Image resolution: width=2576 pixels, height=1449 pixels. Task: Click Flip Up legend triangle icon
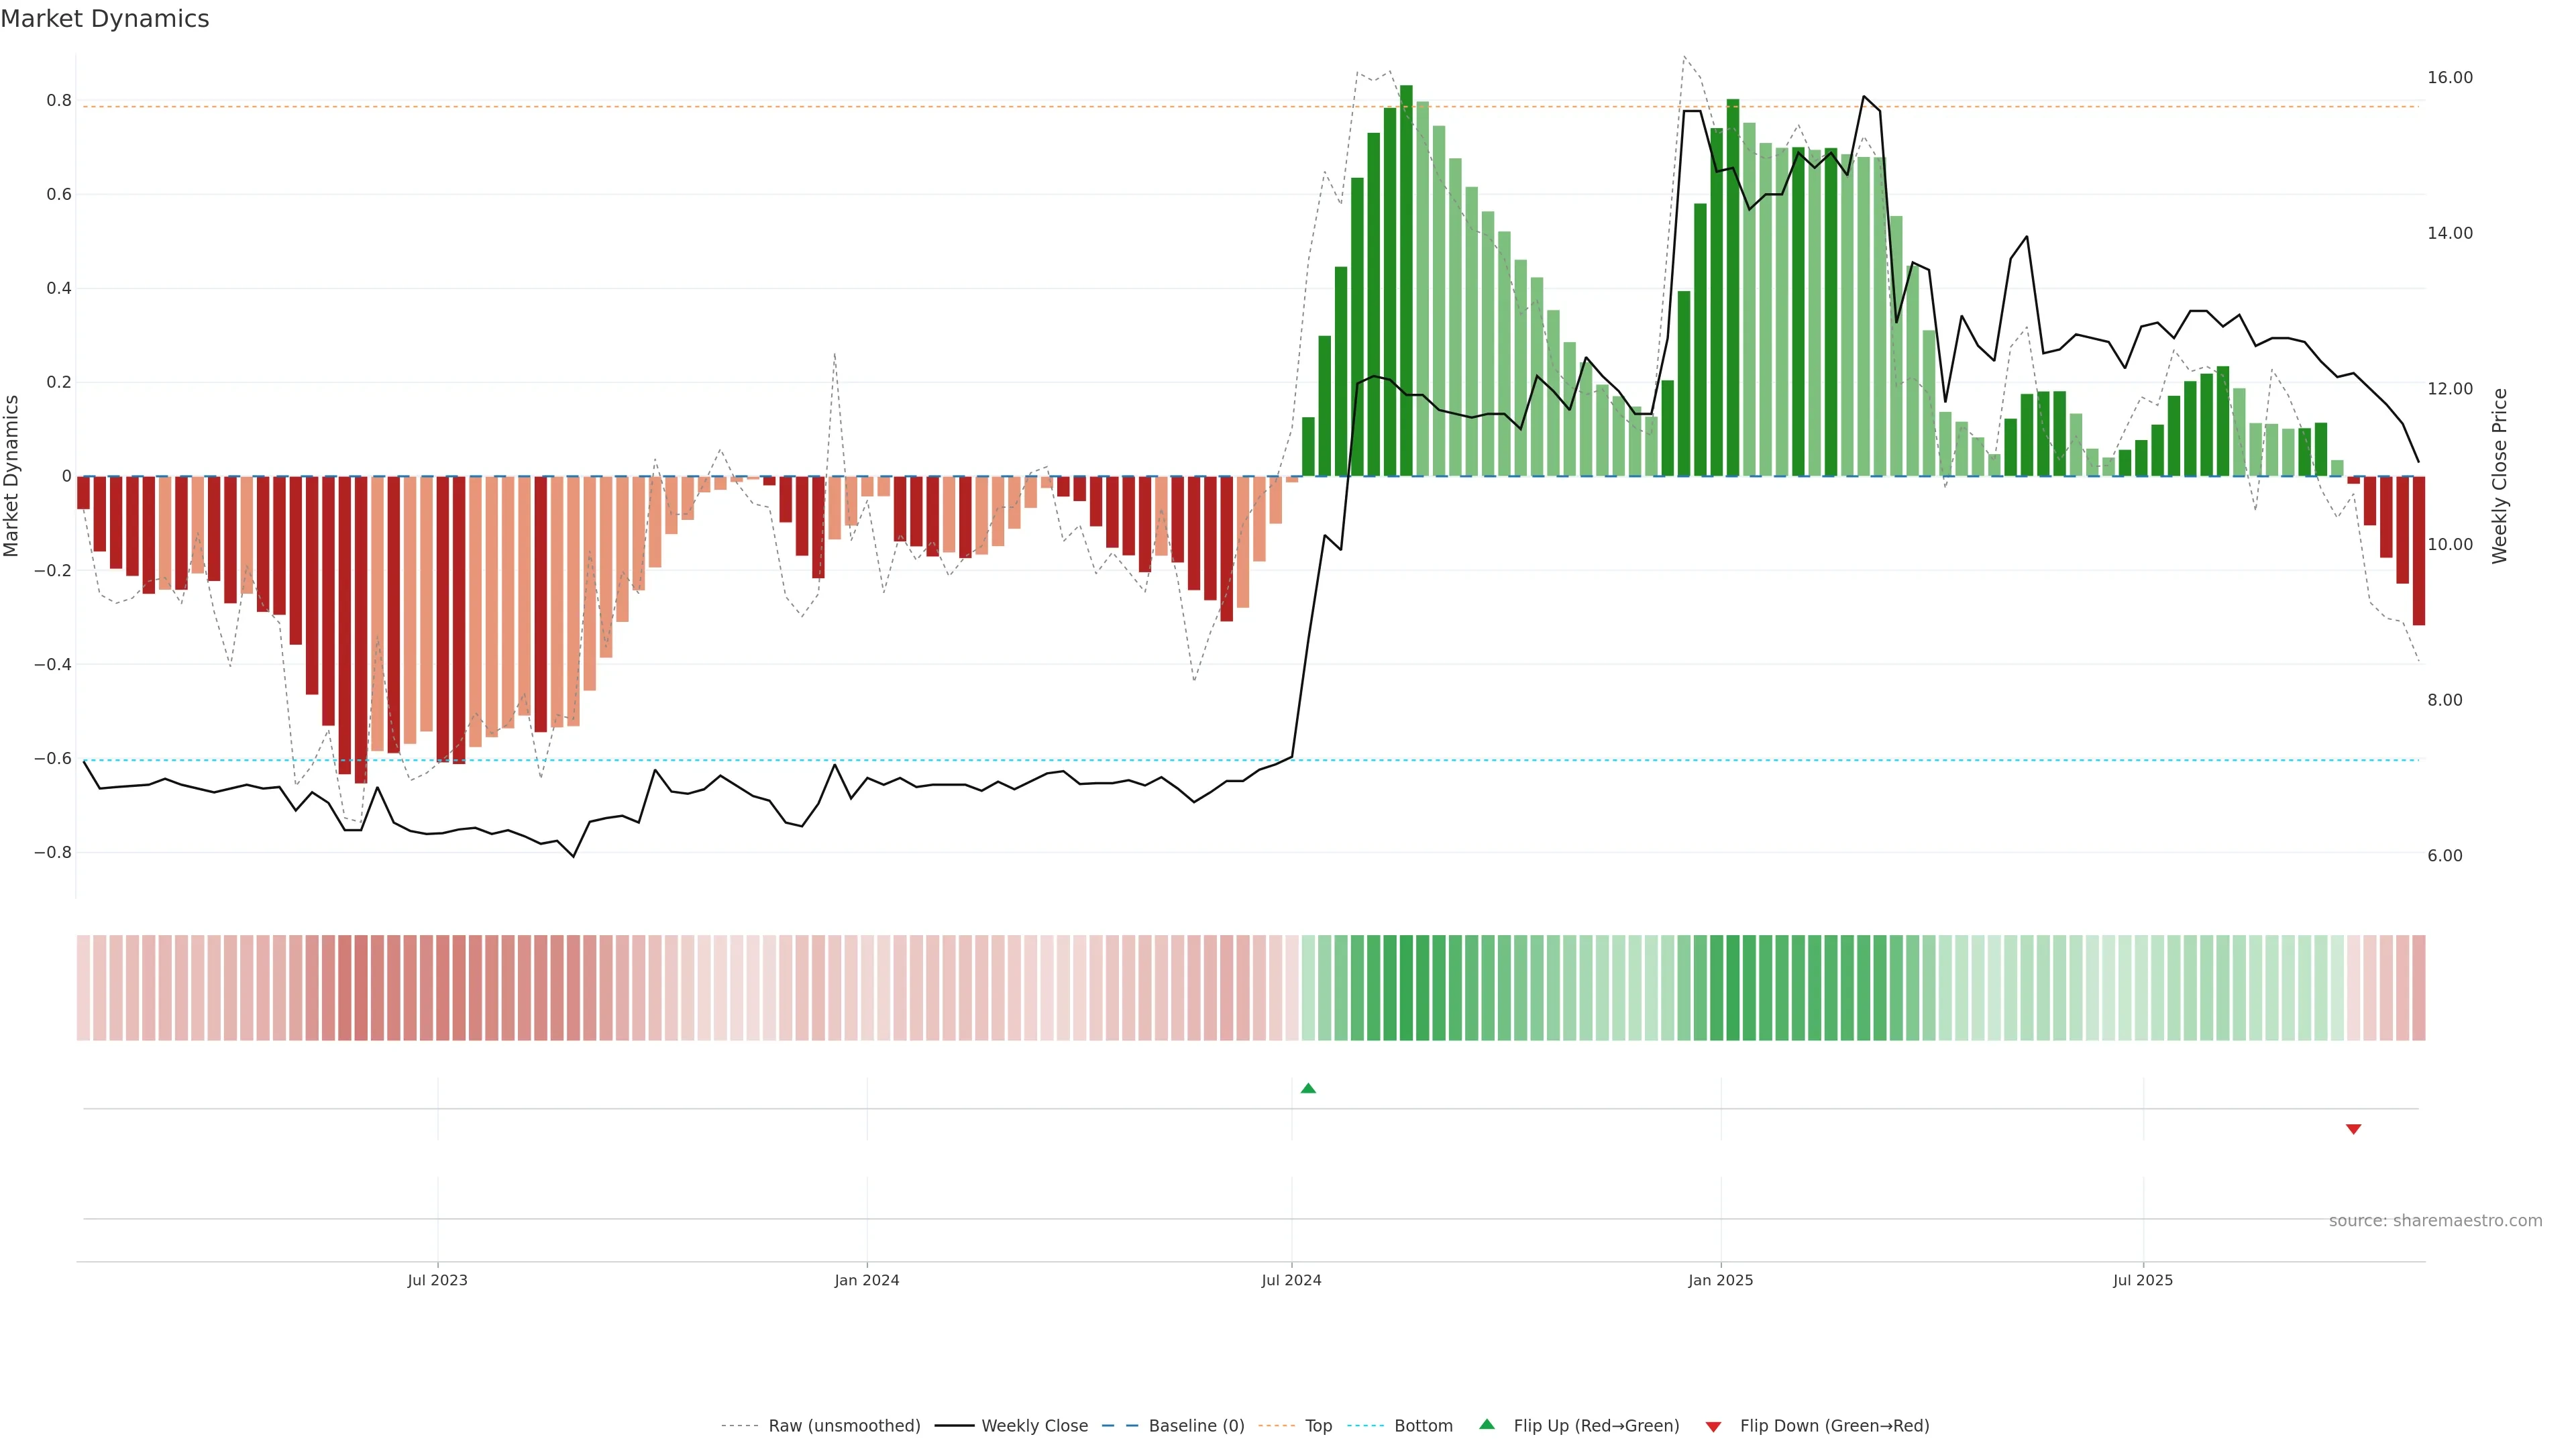click(1487, 1424)
